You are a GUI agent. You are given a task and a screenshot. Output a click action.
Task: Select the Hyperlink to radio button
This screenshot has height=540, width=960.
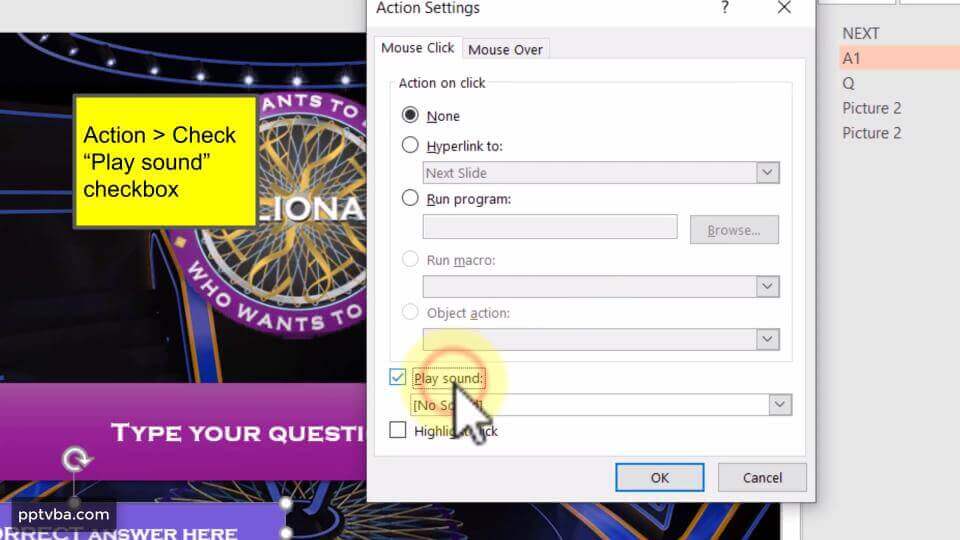[410, 145]
